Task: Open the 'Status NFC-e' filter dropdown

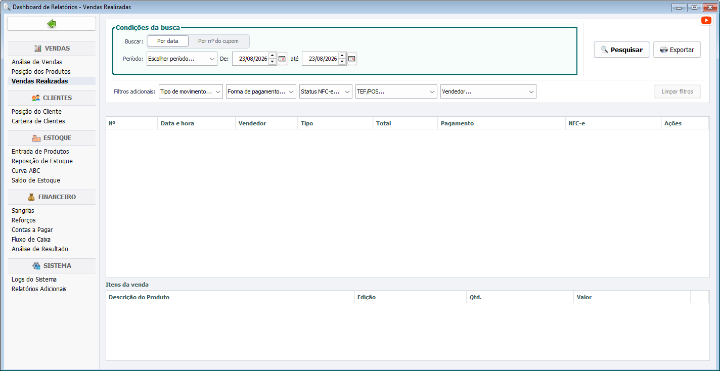Action: point(326,91)
